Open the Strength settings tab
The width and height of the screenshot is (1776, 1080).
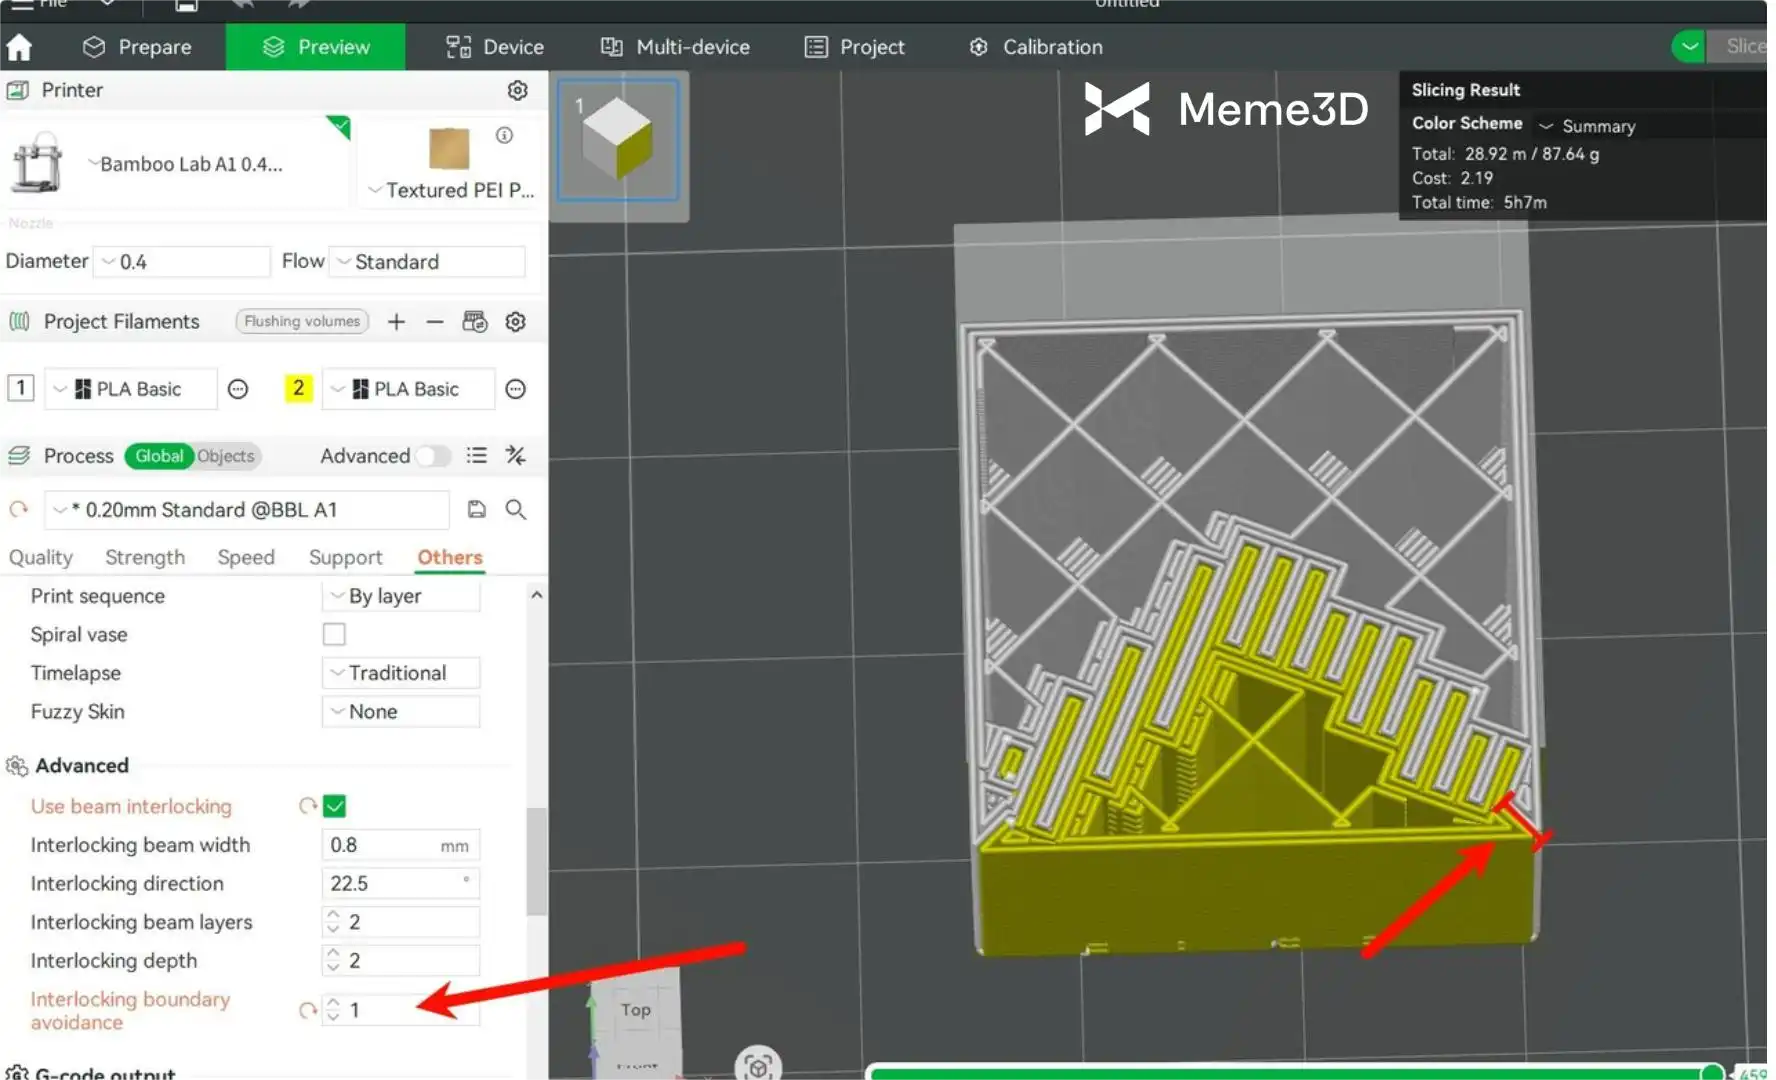145,558
